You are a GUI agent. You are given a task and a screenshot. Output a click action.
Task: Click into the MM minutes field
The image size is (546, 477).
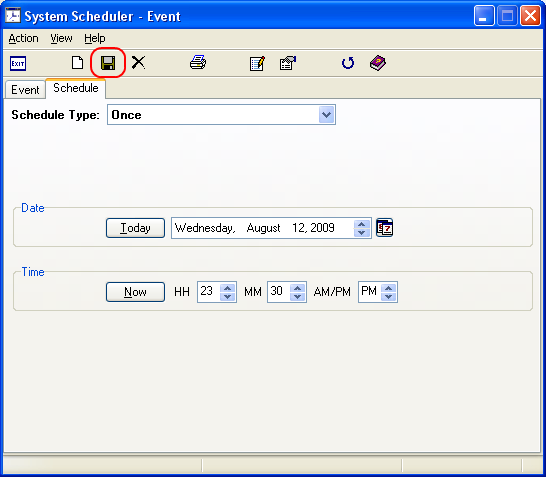pyautogui.click(x=279, y=292)
